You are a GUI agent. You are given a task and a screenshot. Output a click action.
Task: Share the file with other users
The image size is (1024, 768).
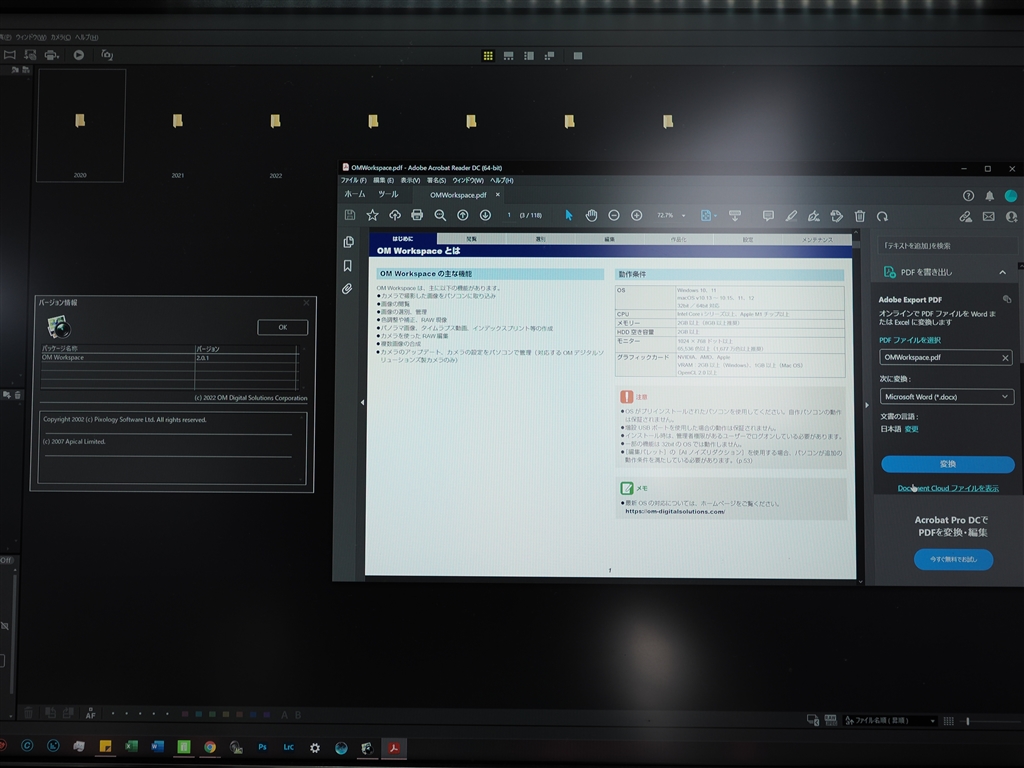point(1012,216)
